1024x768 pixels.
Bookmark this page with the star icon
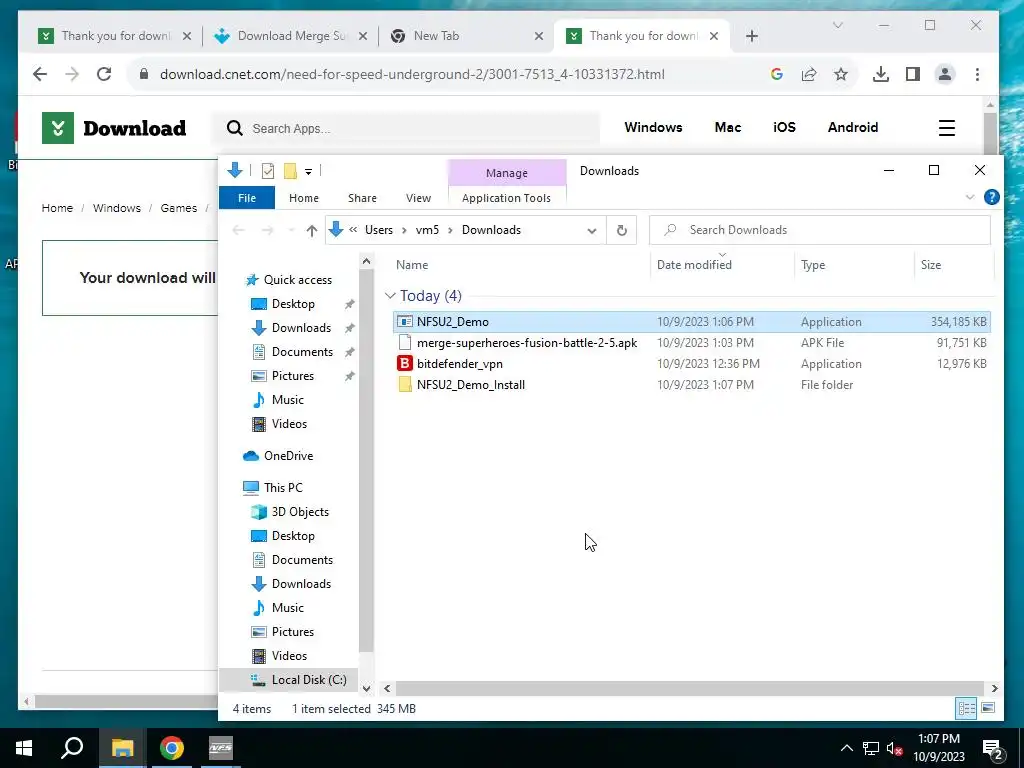tap(840, 74)
